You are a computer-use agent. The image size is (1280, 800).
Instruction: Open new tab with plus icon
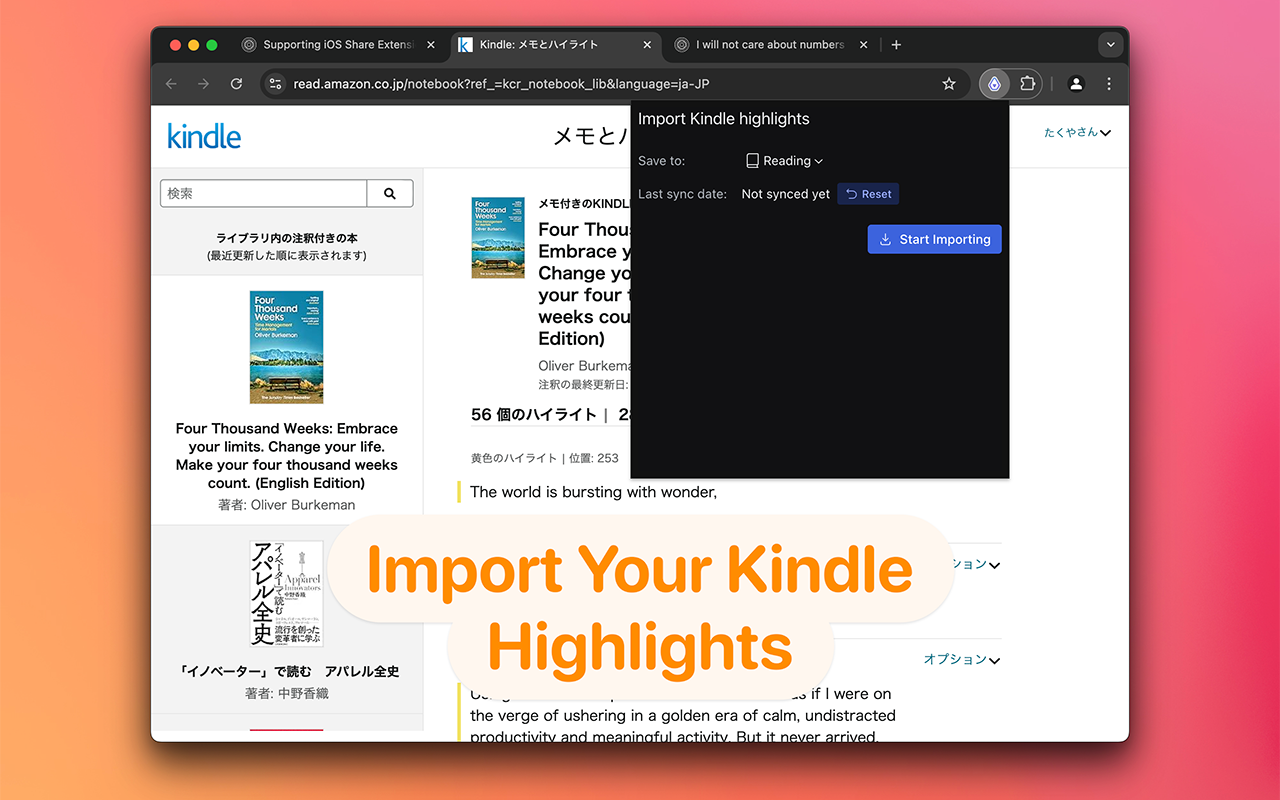(x=896, y=45)
